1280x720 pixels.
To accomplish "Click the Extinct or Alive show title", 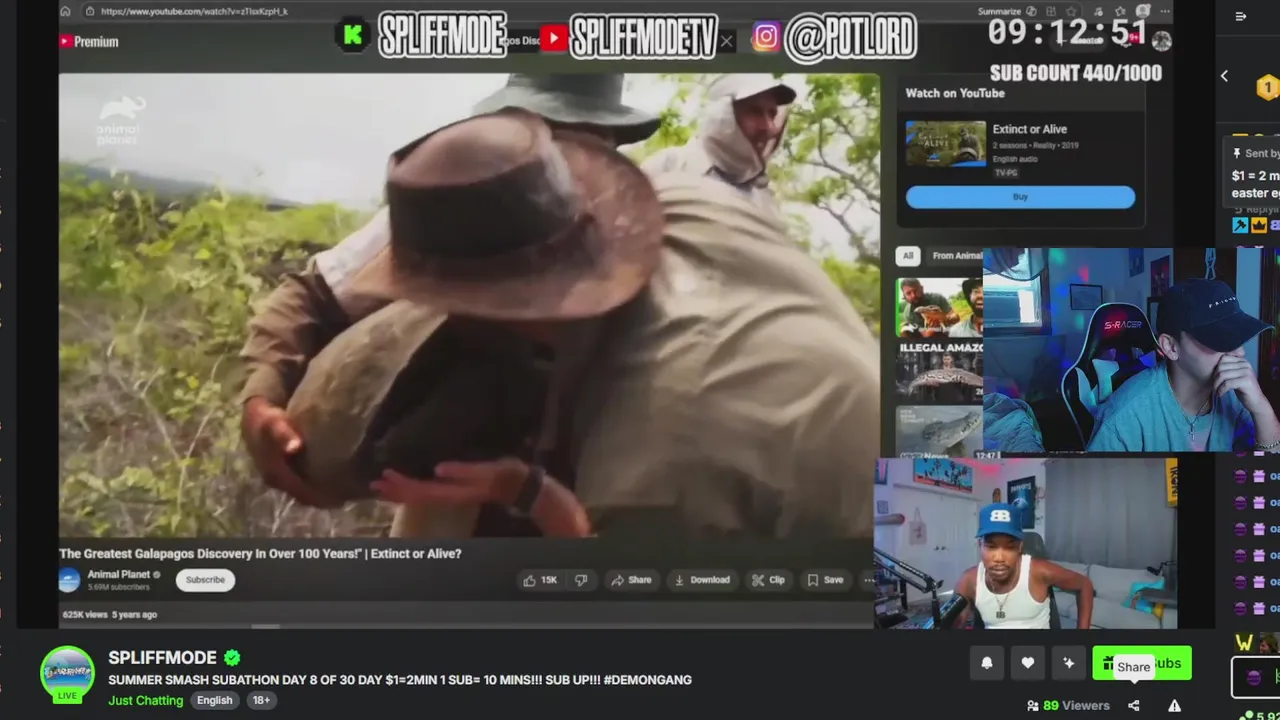I will tap(1029, 129).
